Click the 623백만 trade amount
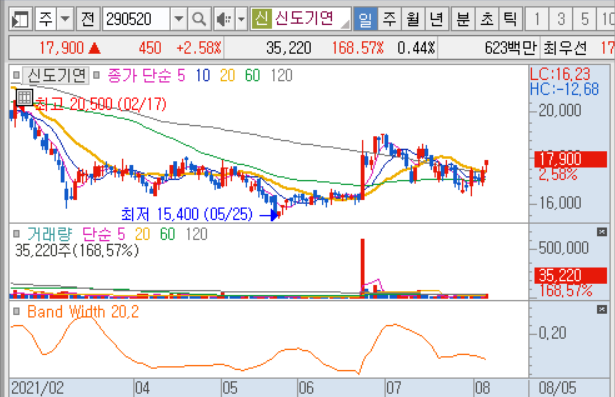Screen dimensions: 615x397 coord(510,48)
